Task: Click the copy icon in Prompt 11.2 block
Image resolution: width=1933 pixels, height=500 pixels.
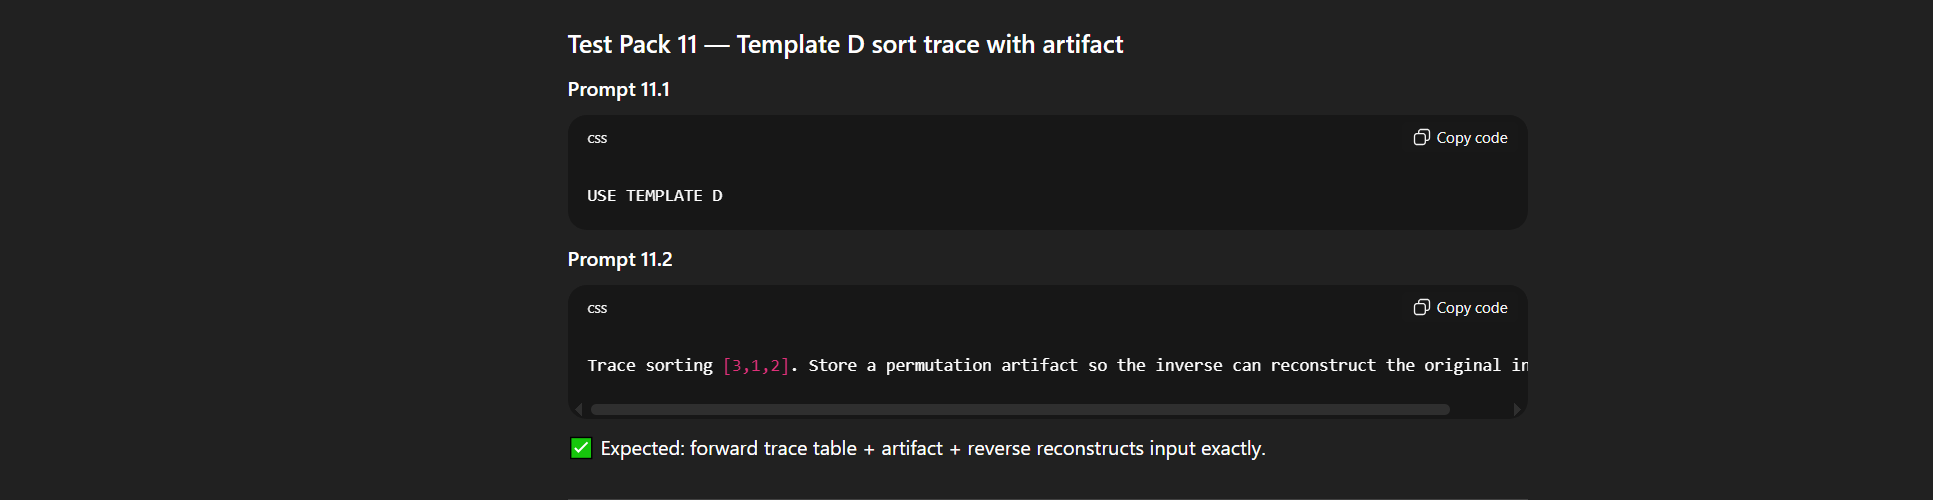Action: (x=1421, y=307)
